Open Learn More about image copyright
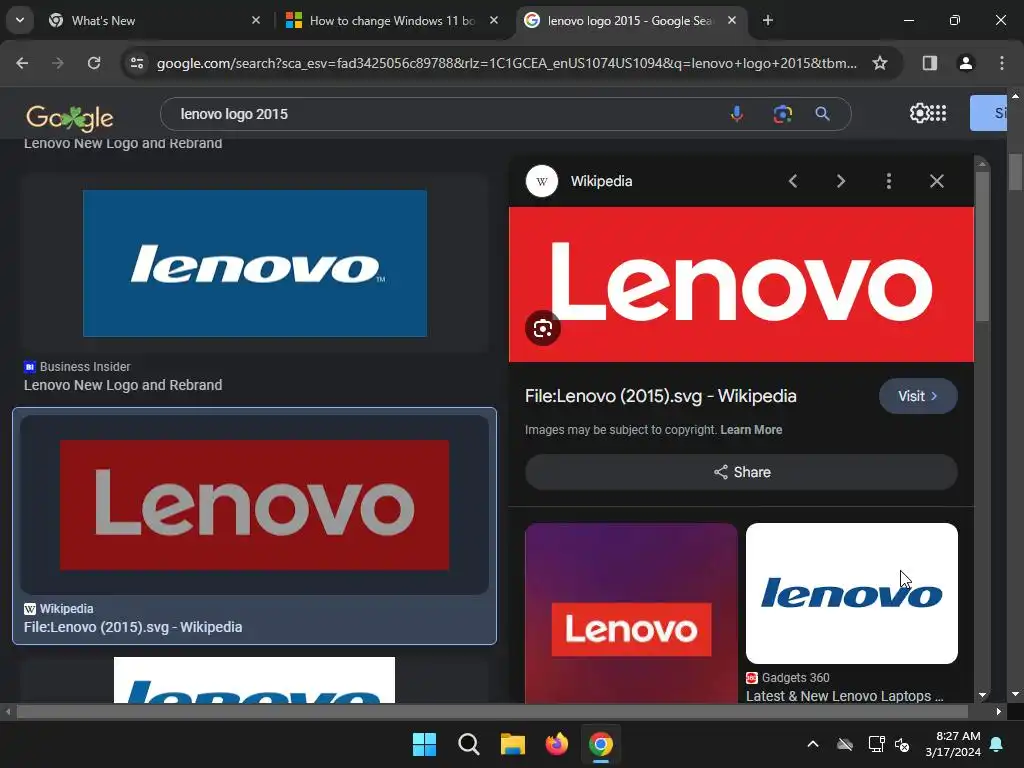The width and height of the screenshot is (1024, 768). click(x=751, y=430)
